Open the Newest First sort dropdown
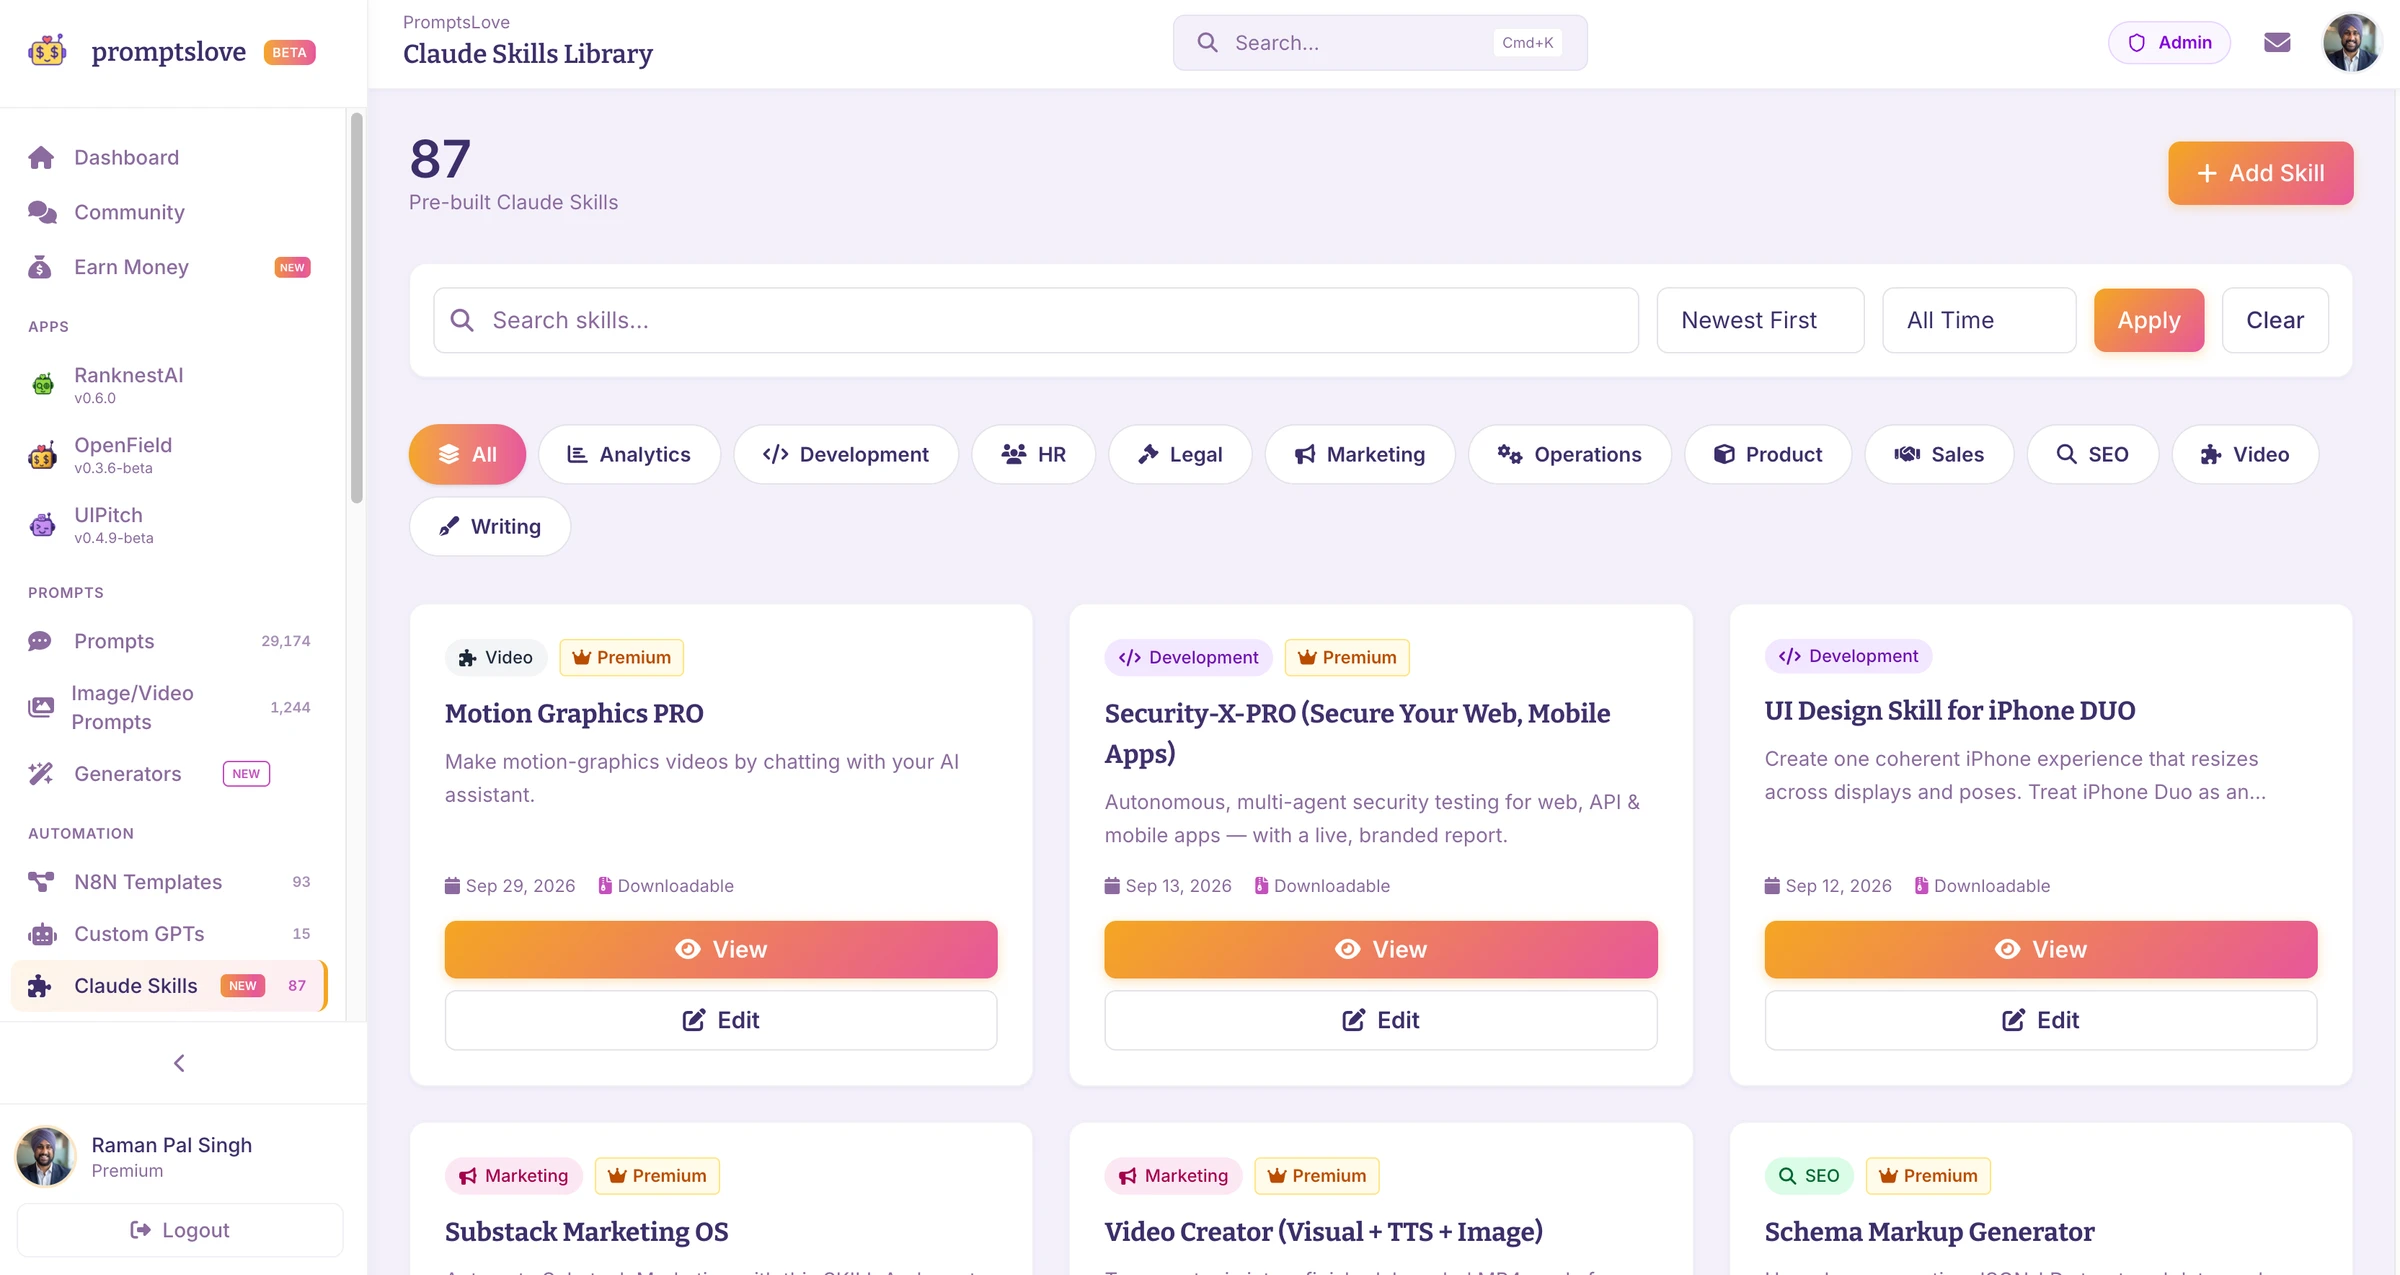The image size is (2400, 1275). point(1760,320)
